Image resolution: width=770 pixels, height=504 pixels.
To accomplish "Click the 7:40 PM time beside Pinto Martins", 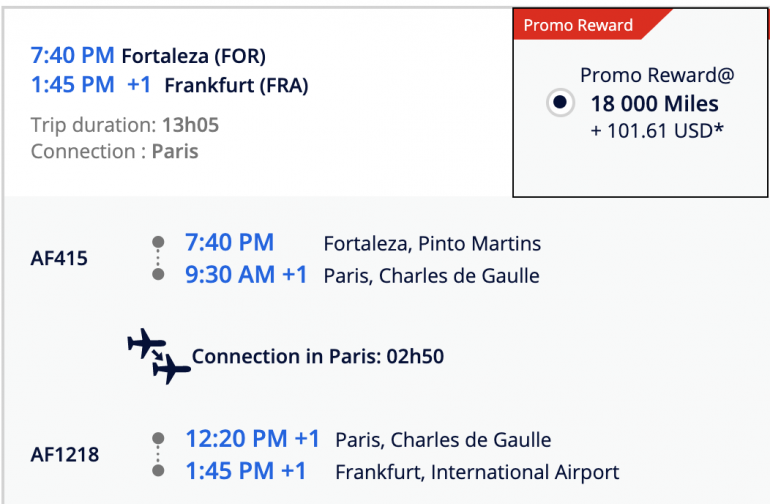I will tap(229, 242).
